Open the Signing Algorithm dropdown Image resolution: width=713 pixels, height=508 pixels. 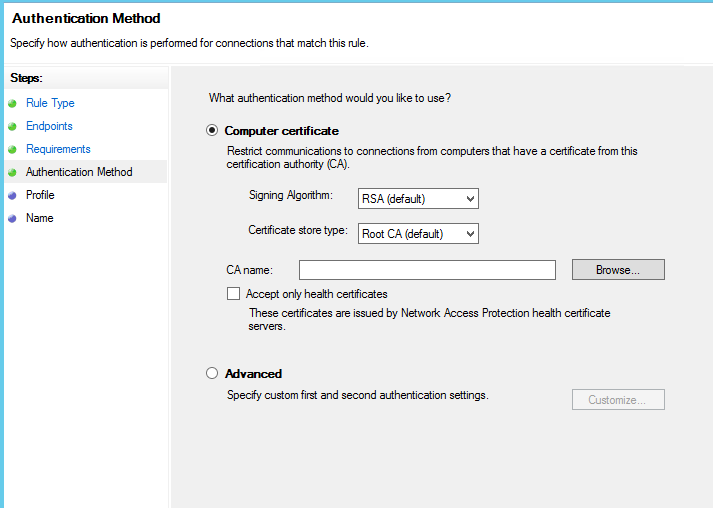[x=417, y=199]
